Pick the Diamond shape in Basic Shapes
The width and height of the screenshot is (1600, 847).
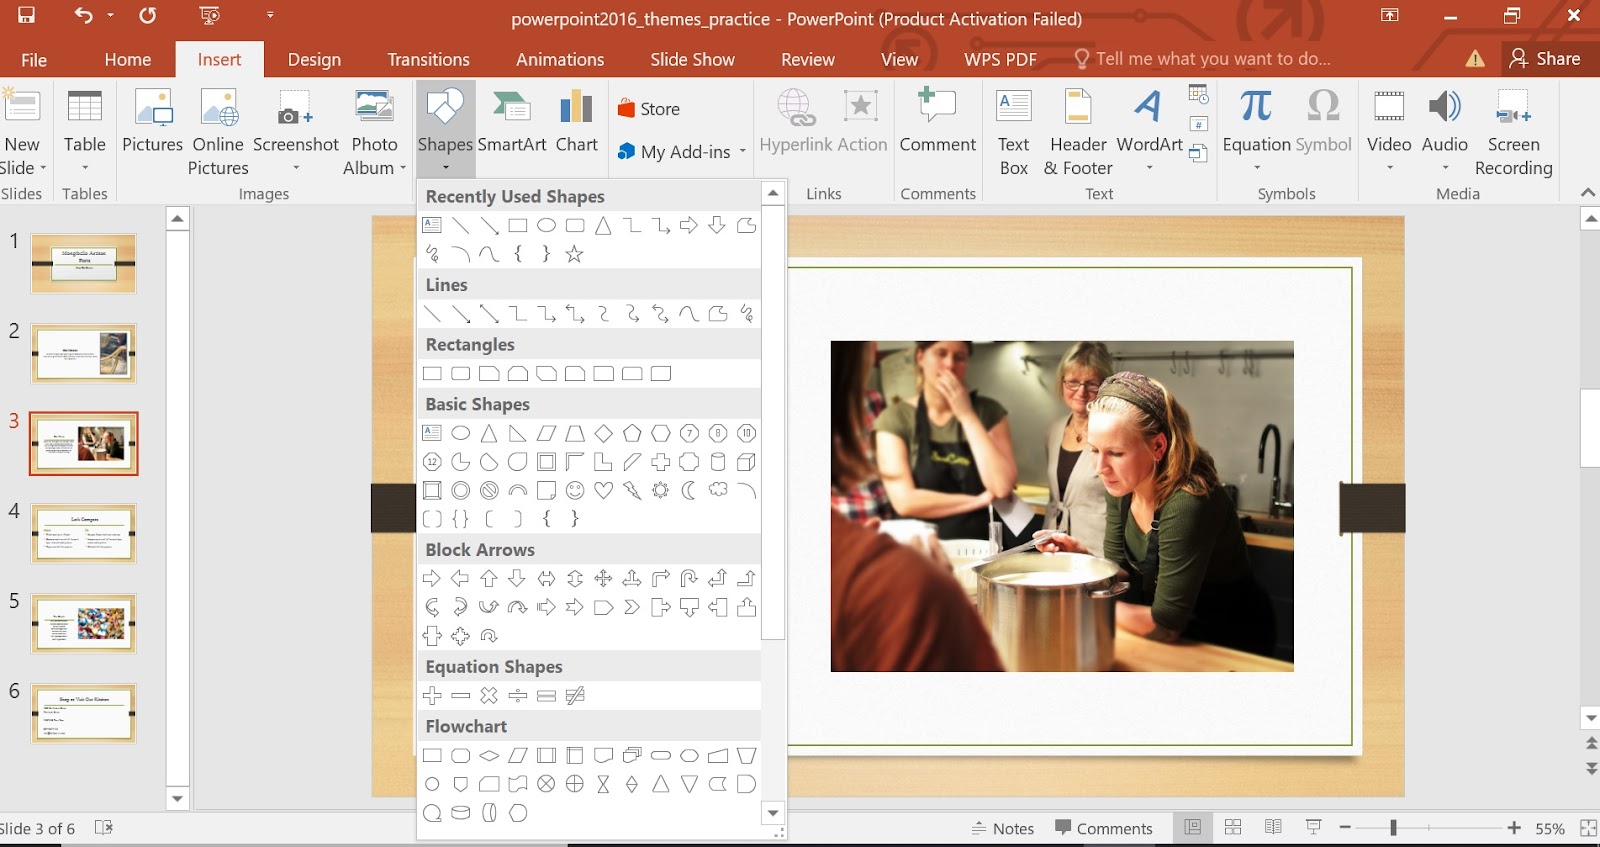603,433
